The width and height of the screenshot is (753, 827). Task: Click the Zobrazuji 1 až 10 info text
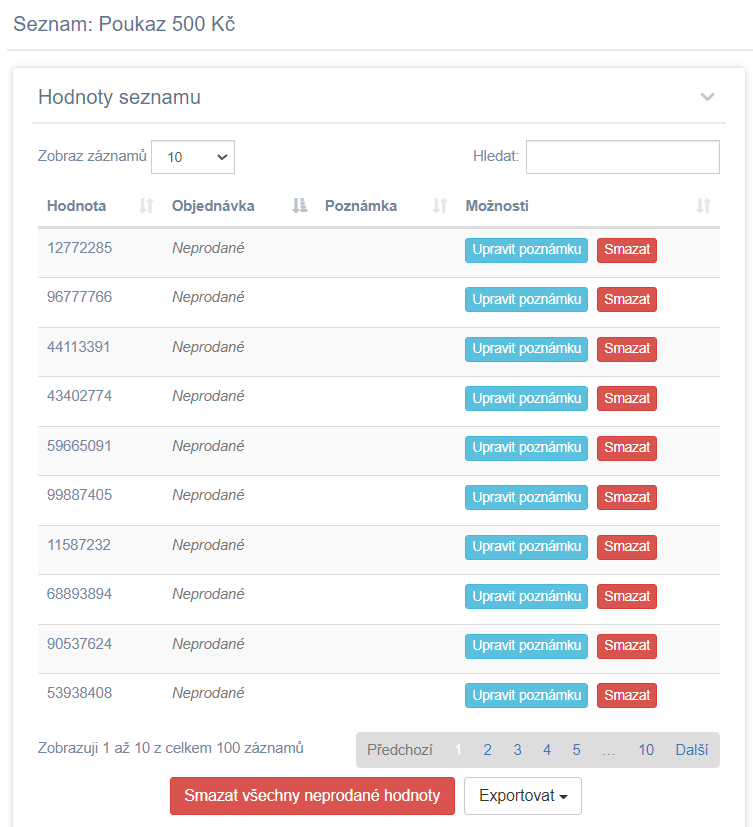point(170,748)
